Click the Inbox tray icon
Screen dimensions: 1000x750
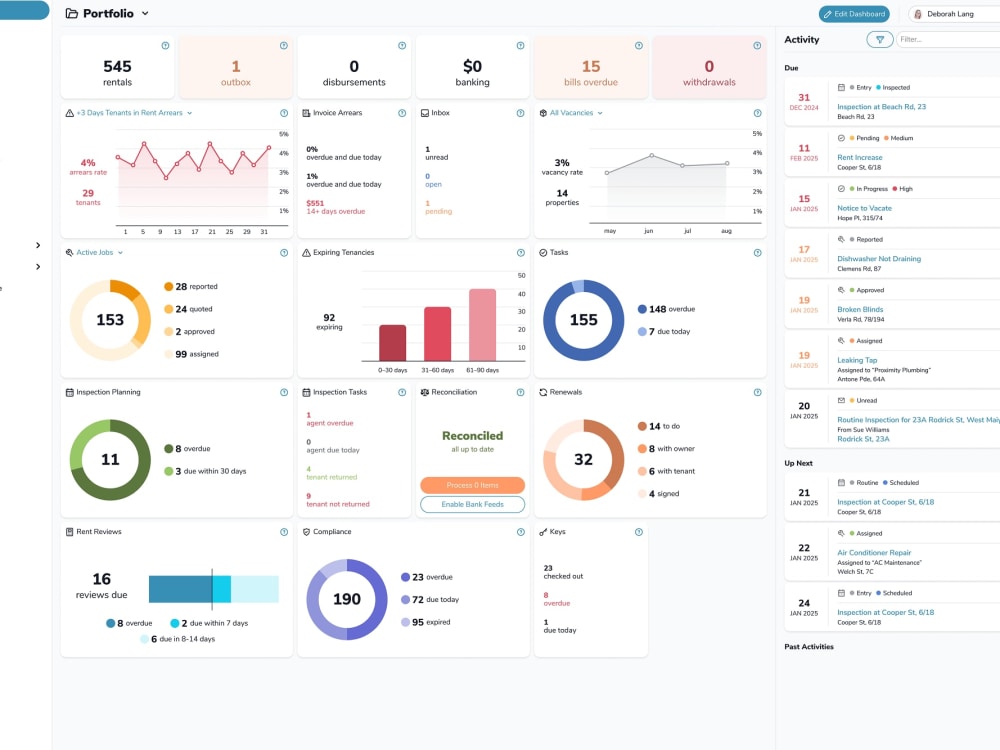425,113
